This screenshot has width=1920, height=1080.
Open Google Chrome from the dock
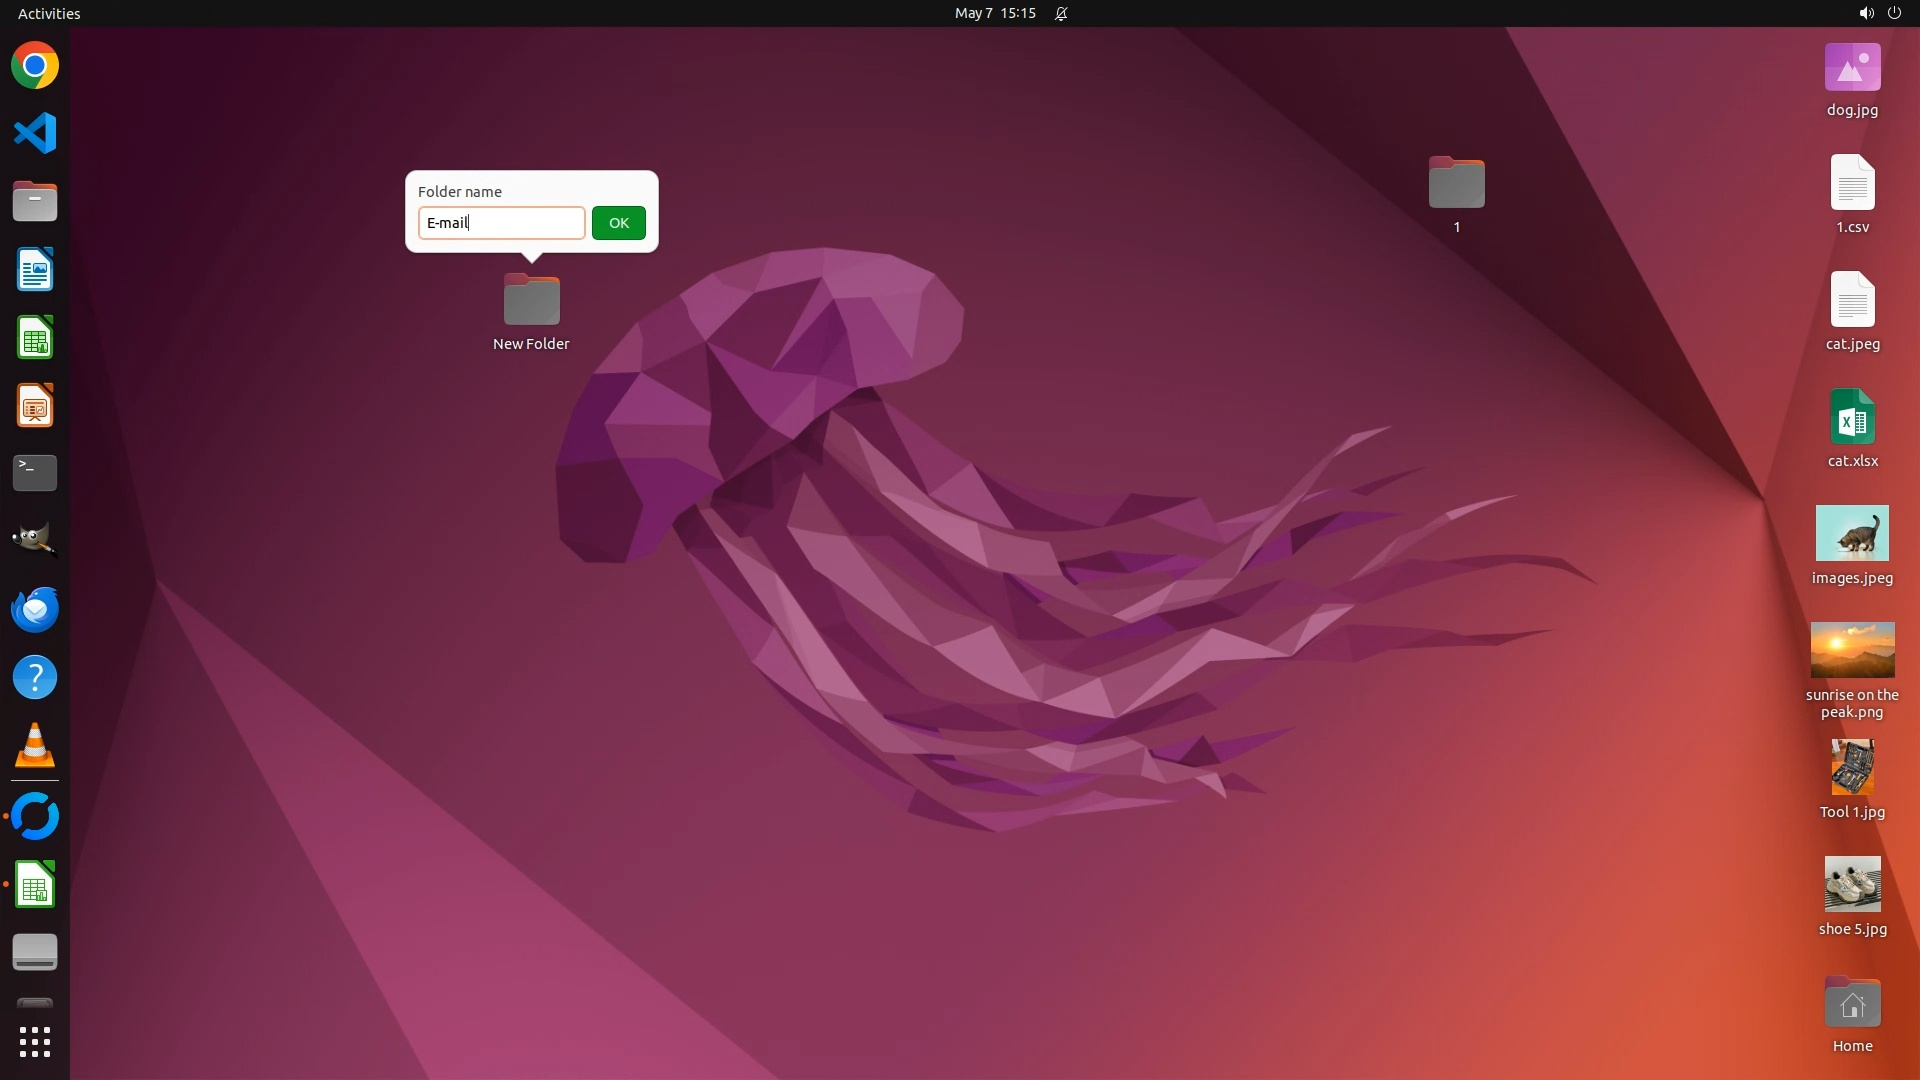pos(35,66)
